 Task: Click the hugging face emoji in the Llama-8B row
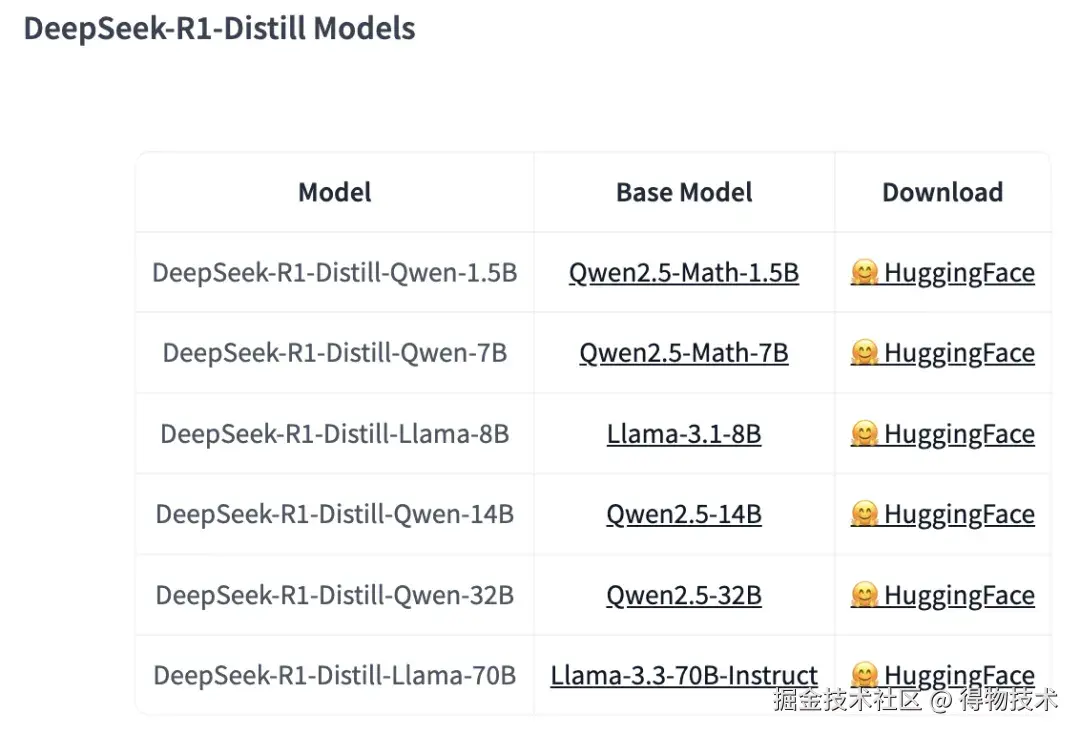point(864,434)
